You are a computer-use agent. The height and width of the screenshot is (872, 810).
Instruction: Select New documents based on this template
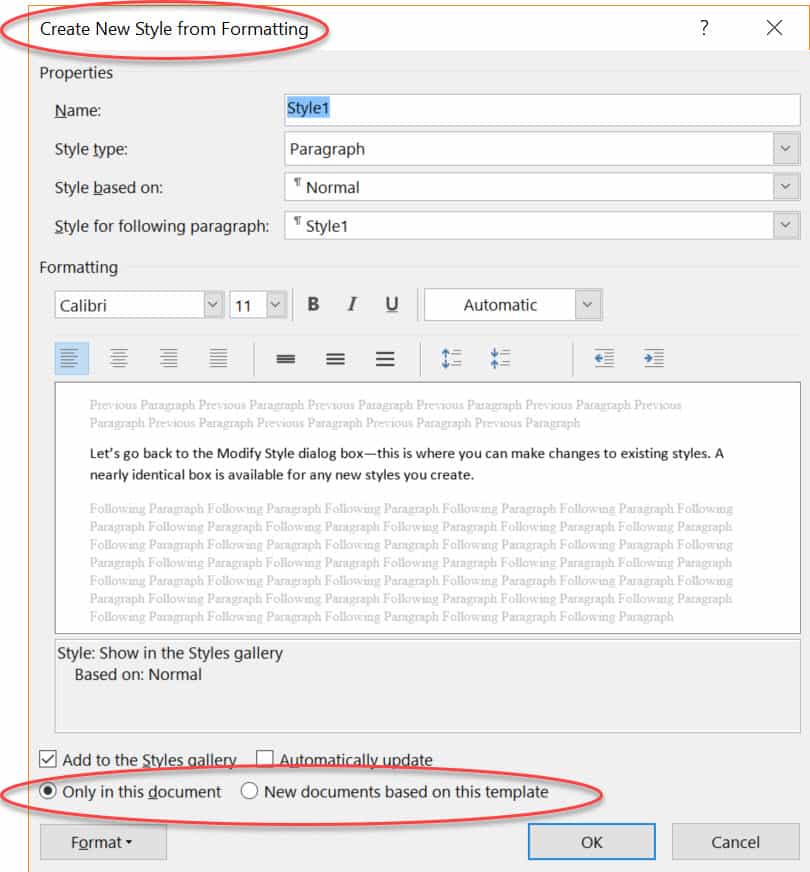point(249,791)
